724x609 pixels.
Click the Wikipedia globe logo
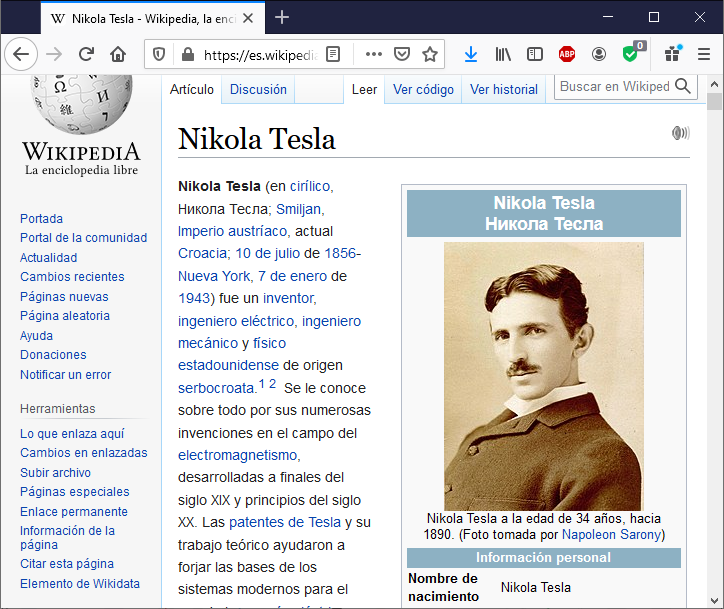tap(81, 104)
